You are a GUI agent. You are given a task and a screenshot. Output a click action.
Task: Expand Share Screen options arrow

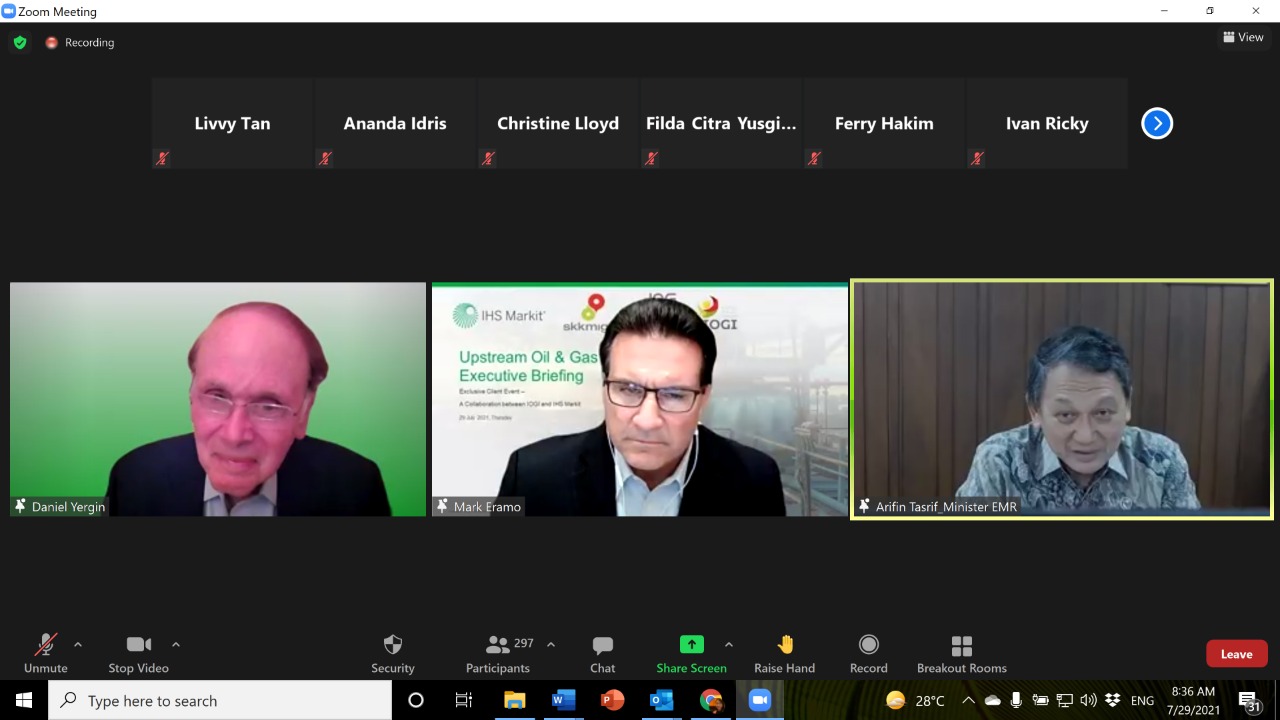tap(729, 644)
